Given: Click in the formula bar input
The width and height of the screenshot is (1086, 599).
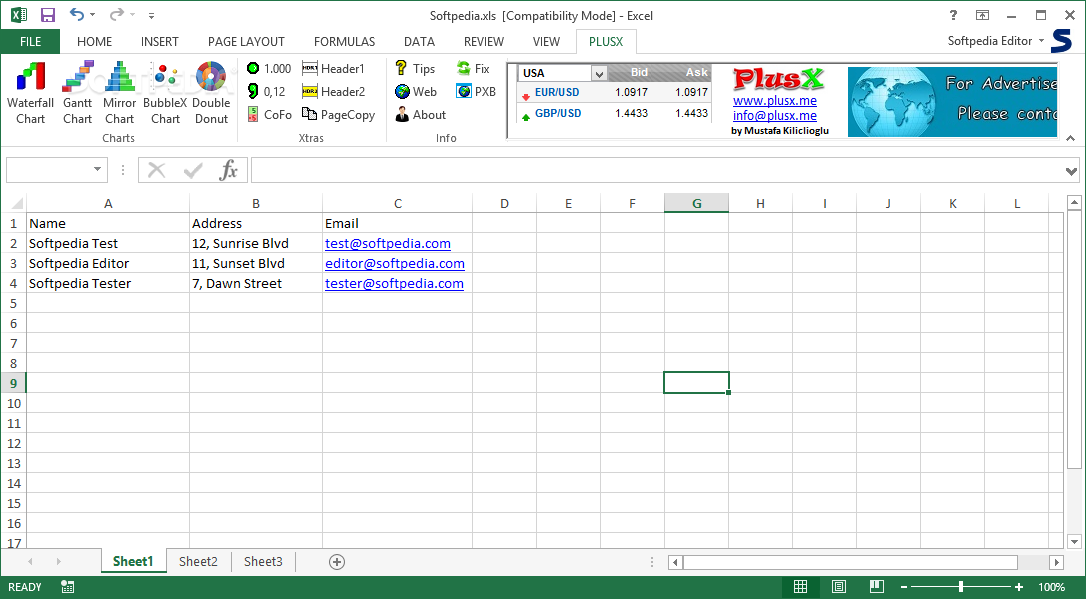Looking at the screenshot, I should pyautogui.click(x=657, y=170).
